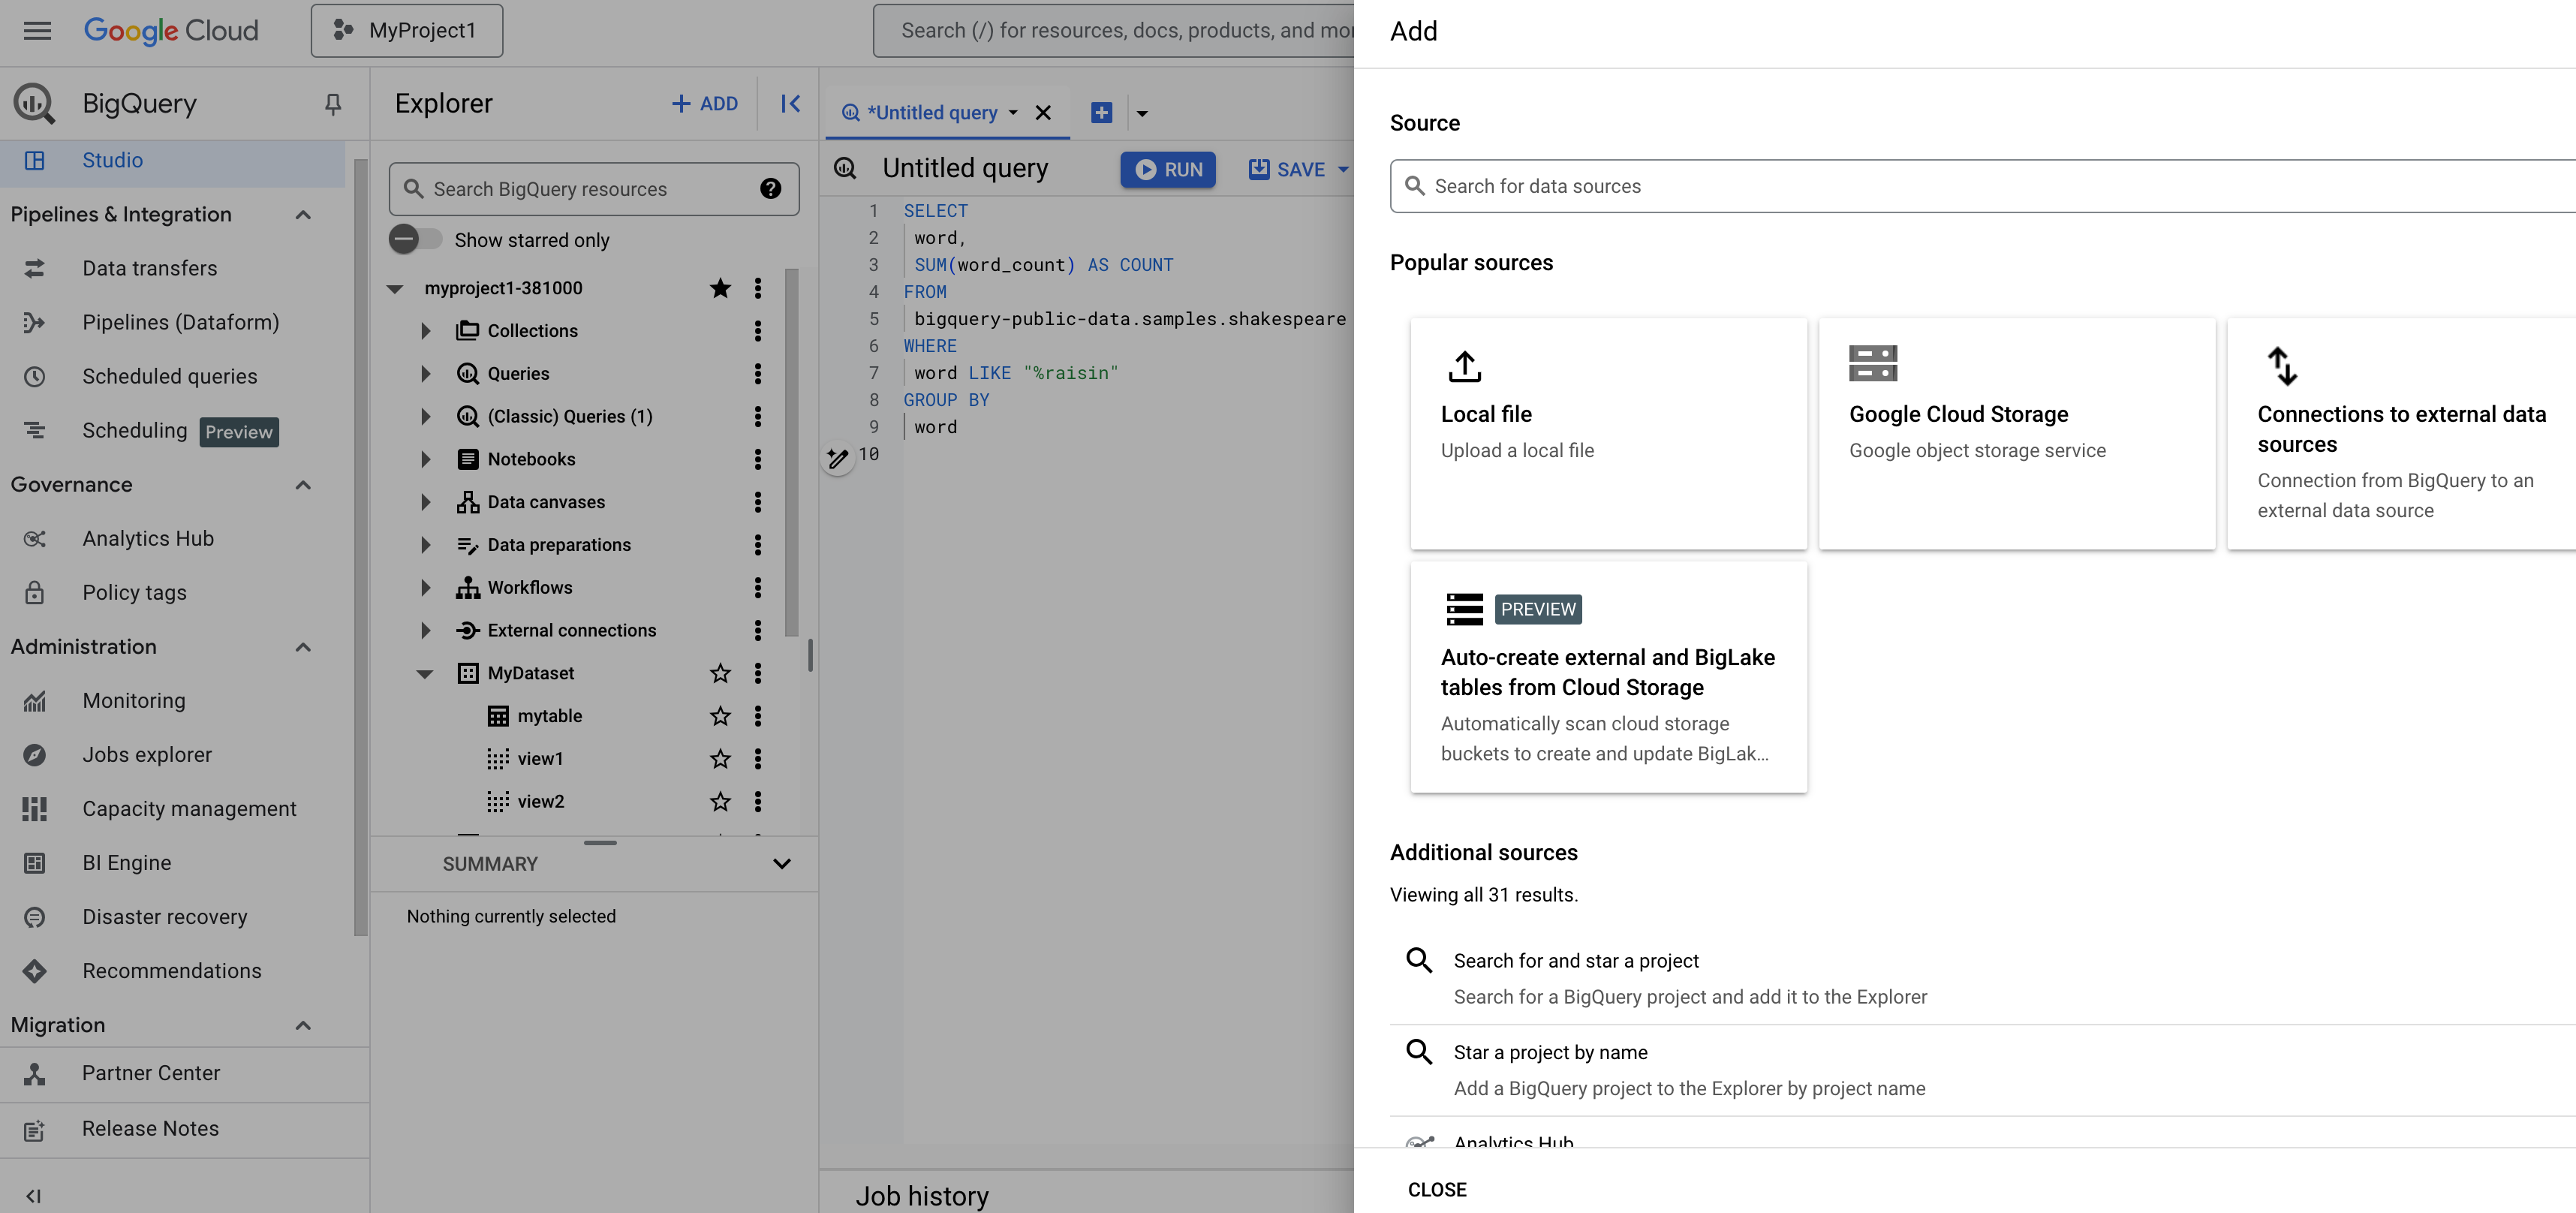
Task: Expand the Queries tree item
Action: click(424, 373)
